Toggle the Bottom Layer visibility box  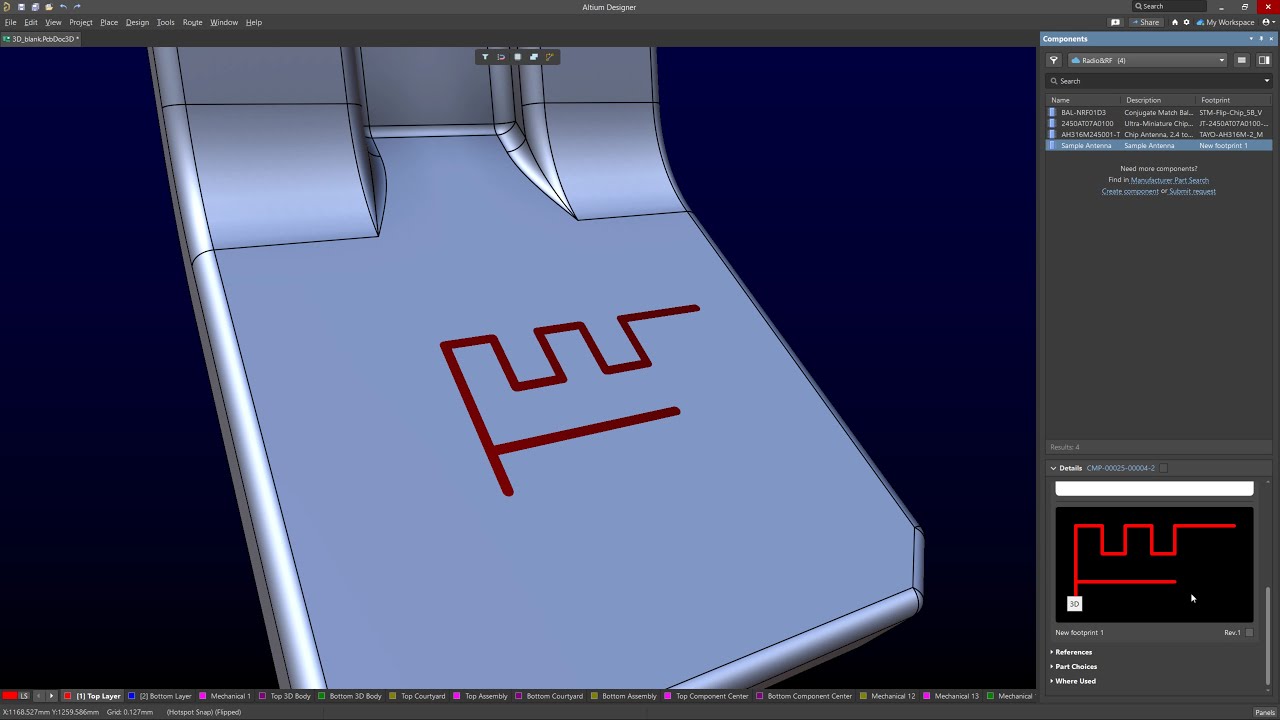pyautogui.click(x=132, y=696)
